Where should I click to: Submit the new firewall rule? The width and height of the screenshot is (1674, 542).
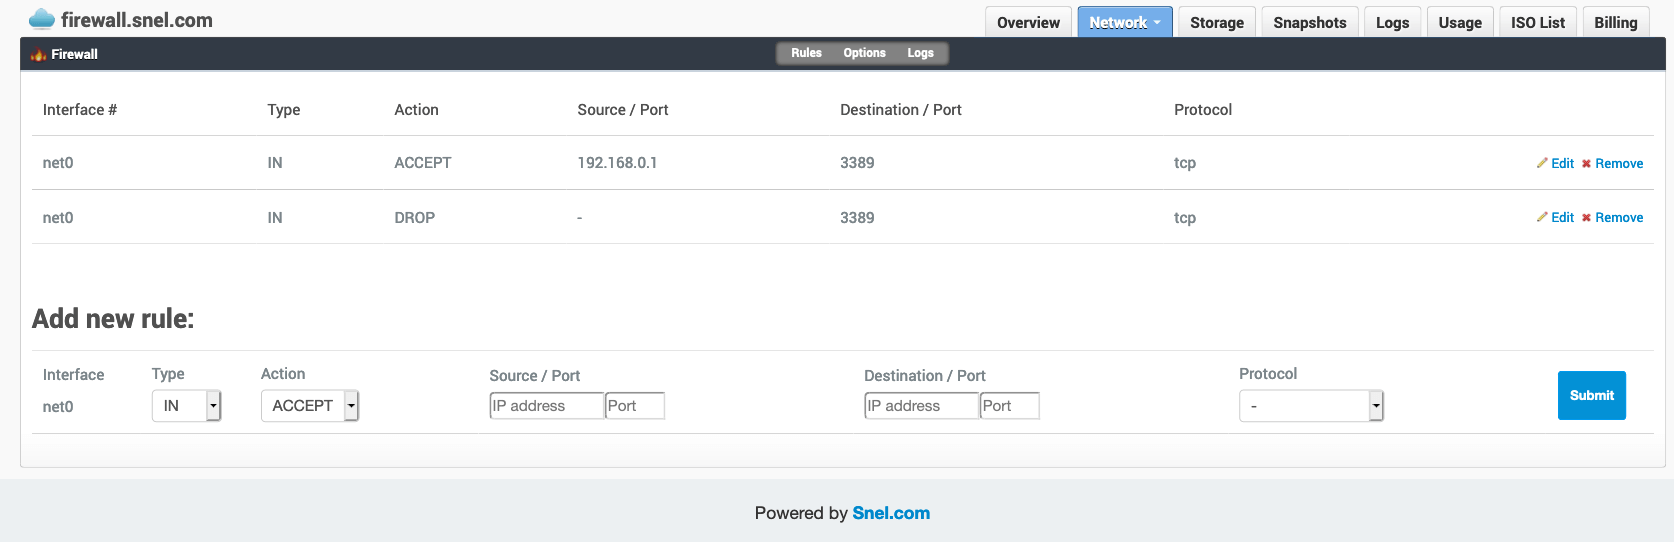coord(1591,395)
